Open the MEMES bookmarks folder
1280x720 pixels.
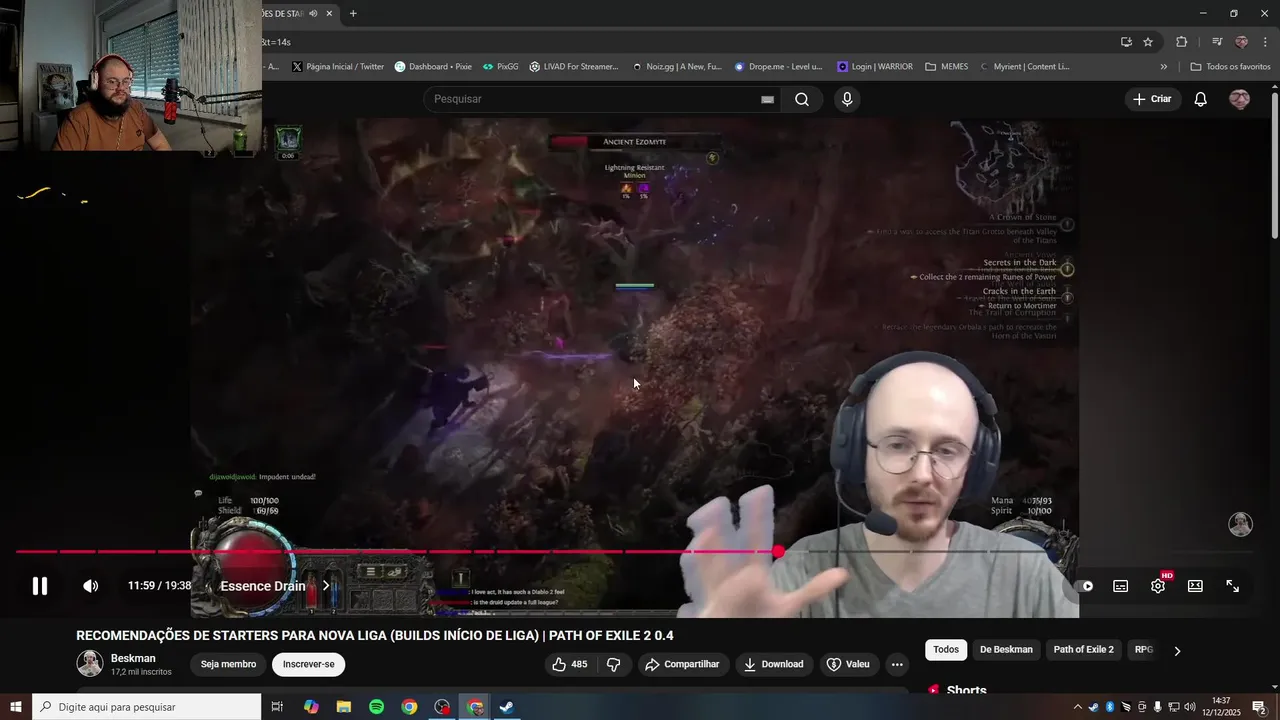point(947,67)
